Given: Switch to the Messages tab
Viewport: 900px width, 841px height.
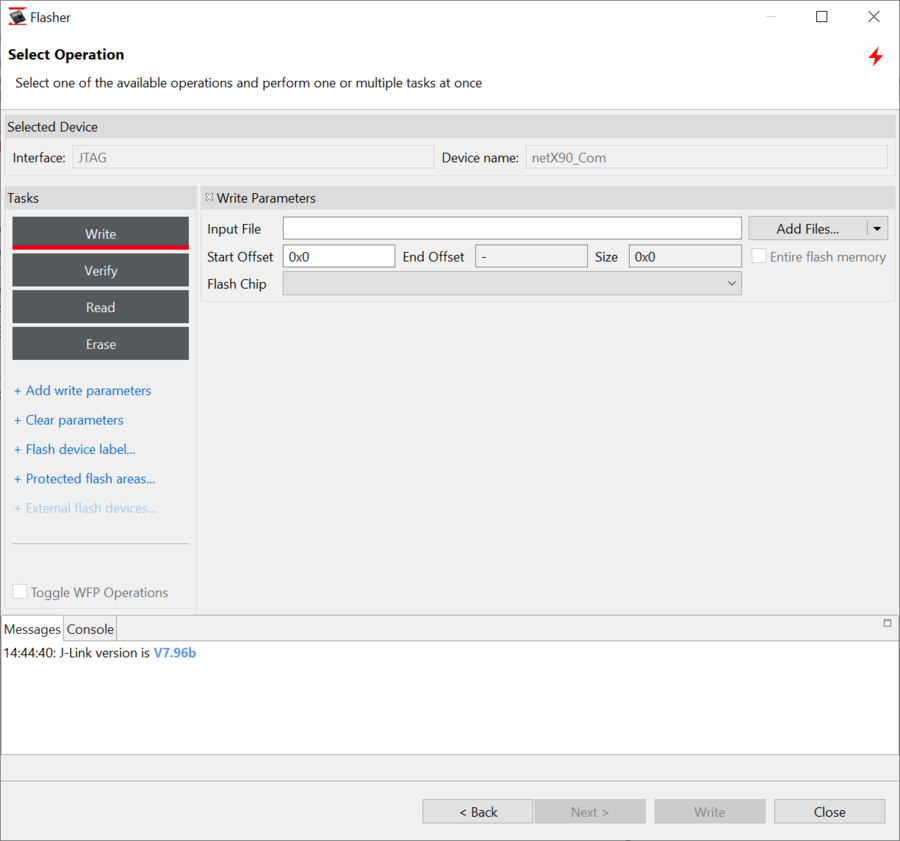Looking at the screenshot, I should click(32, 629).
